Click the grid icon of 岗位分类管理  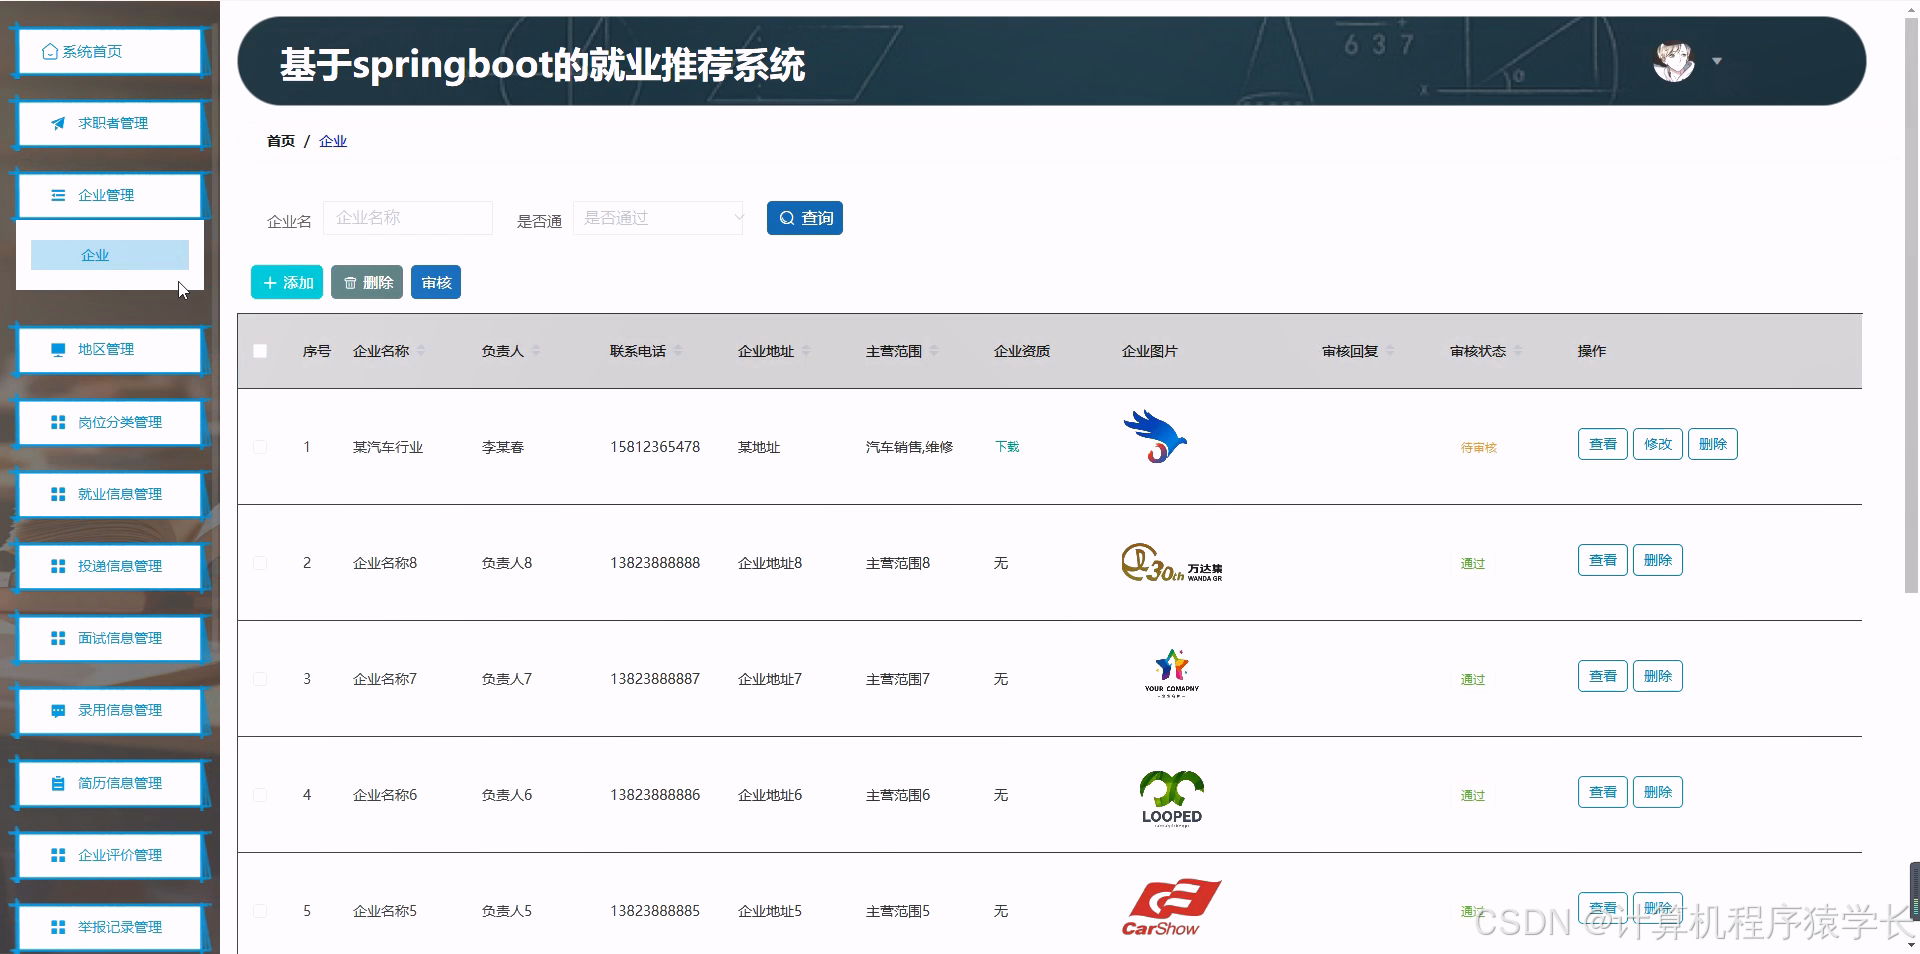point(58,422)
